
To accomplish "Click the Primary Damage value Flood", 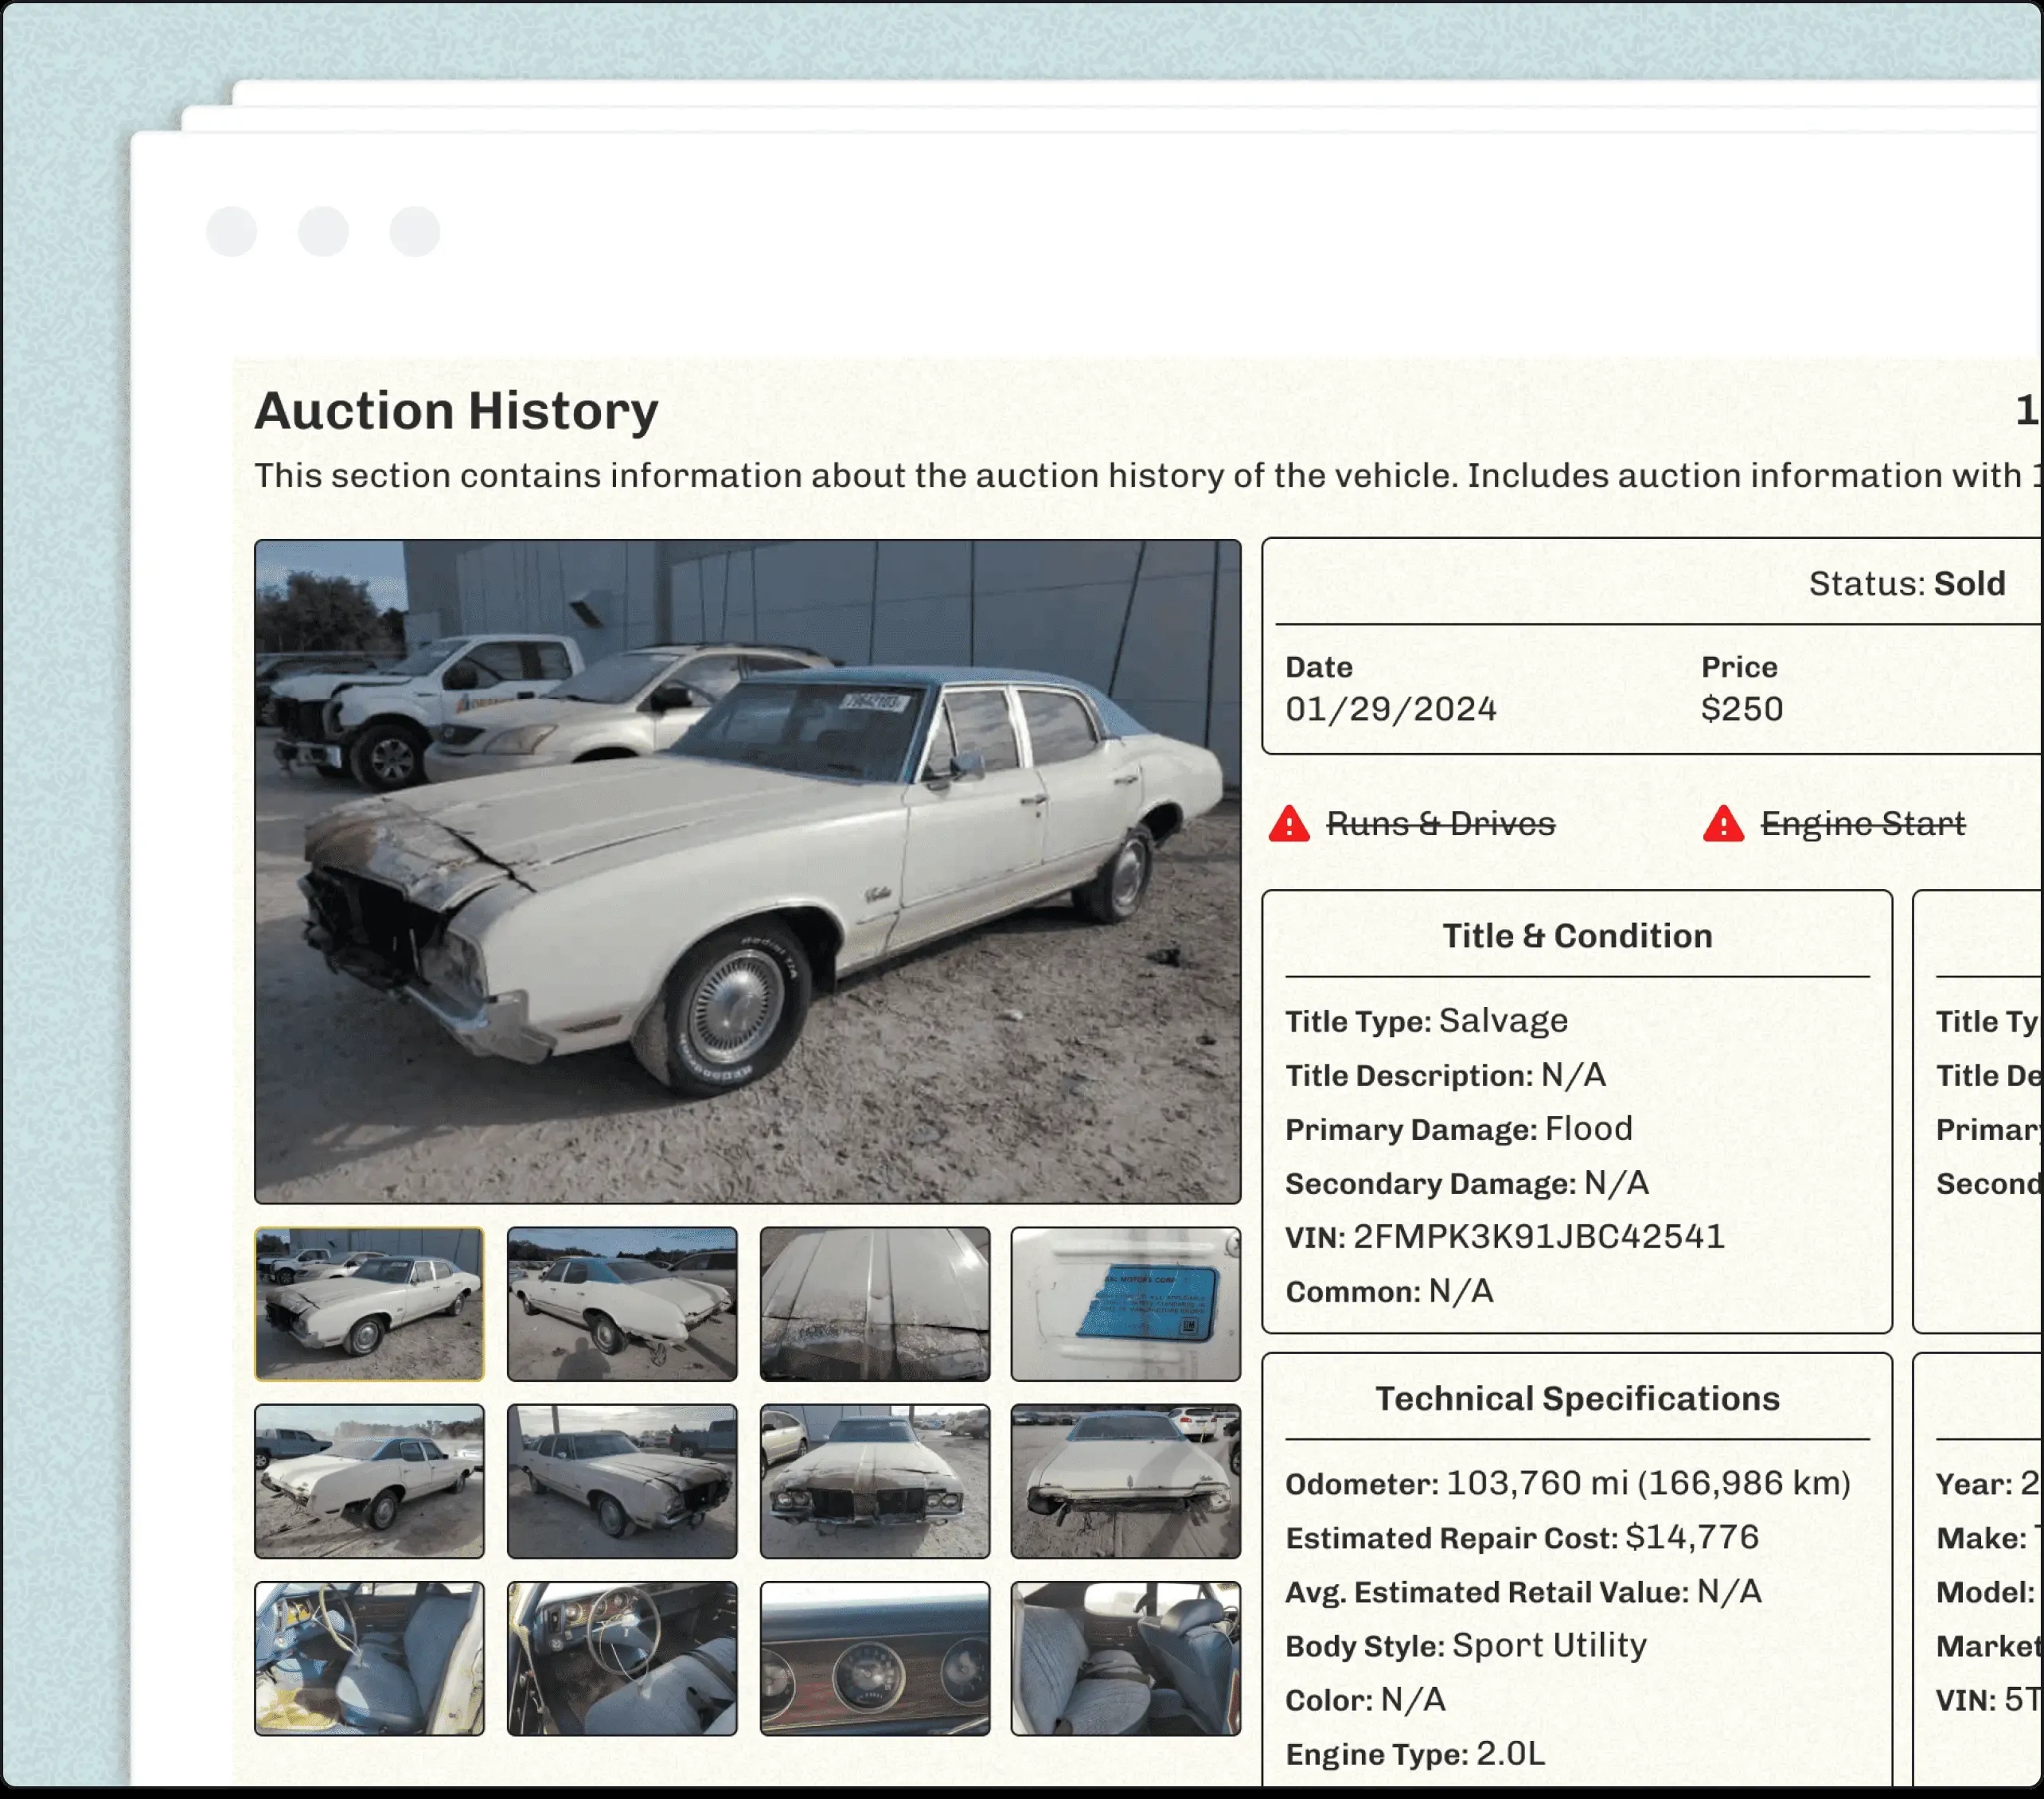I will coord(1588,1129).
